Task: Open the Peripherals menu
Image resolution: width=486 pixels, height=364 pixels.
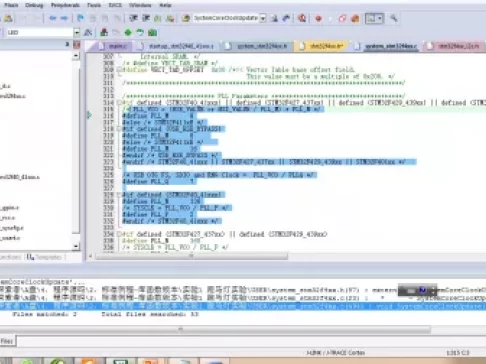Action: 65,5
